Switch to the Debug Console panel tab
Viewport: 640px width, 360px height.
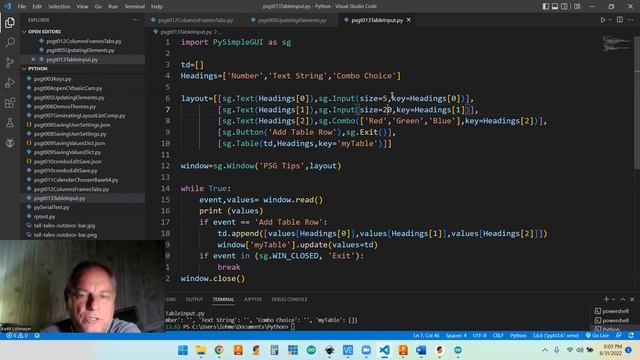289,299
